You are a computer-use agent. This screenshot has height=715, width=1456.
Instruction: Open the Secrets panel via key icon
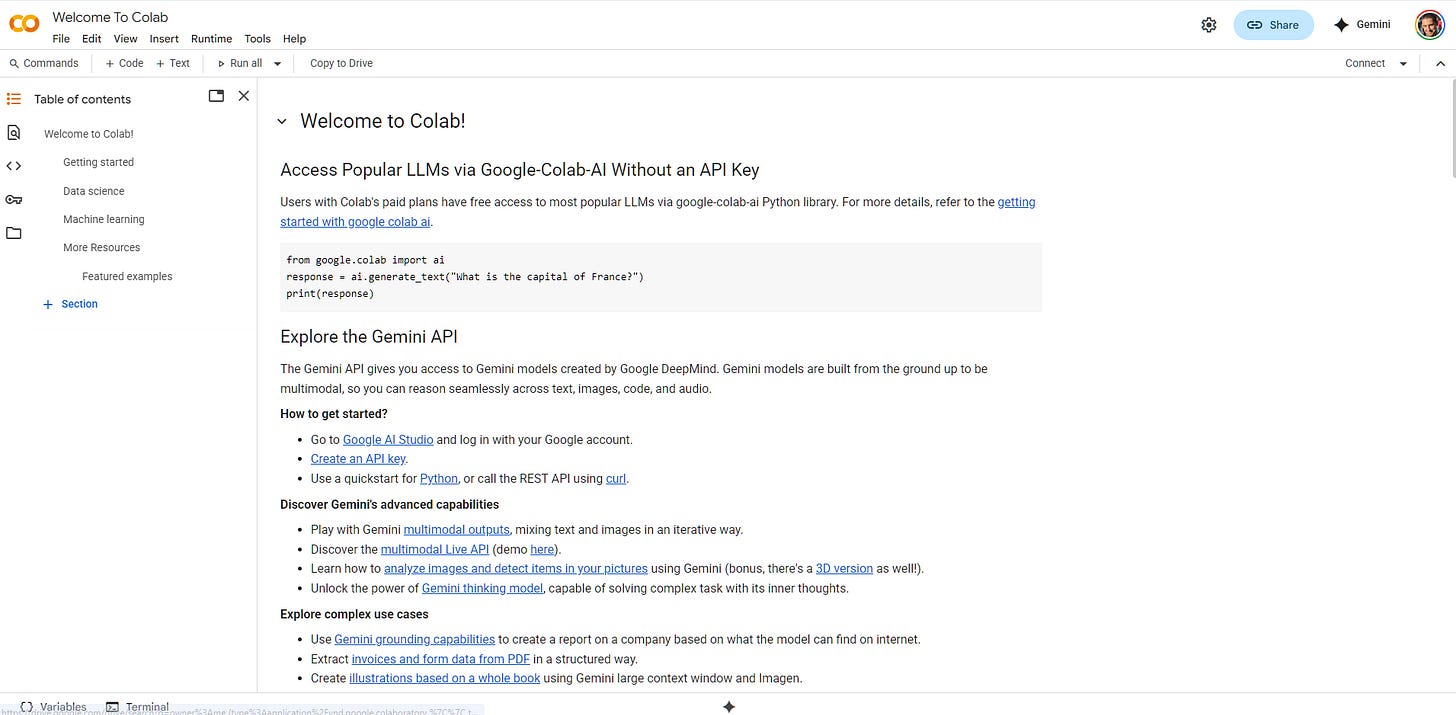click(13, 199)
